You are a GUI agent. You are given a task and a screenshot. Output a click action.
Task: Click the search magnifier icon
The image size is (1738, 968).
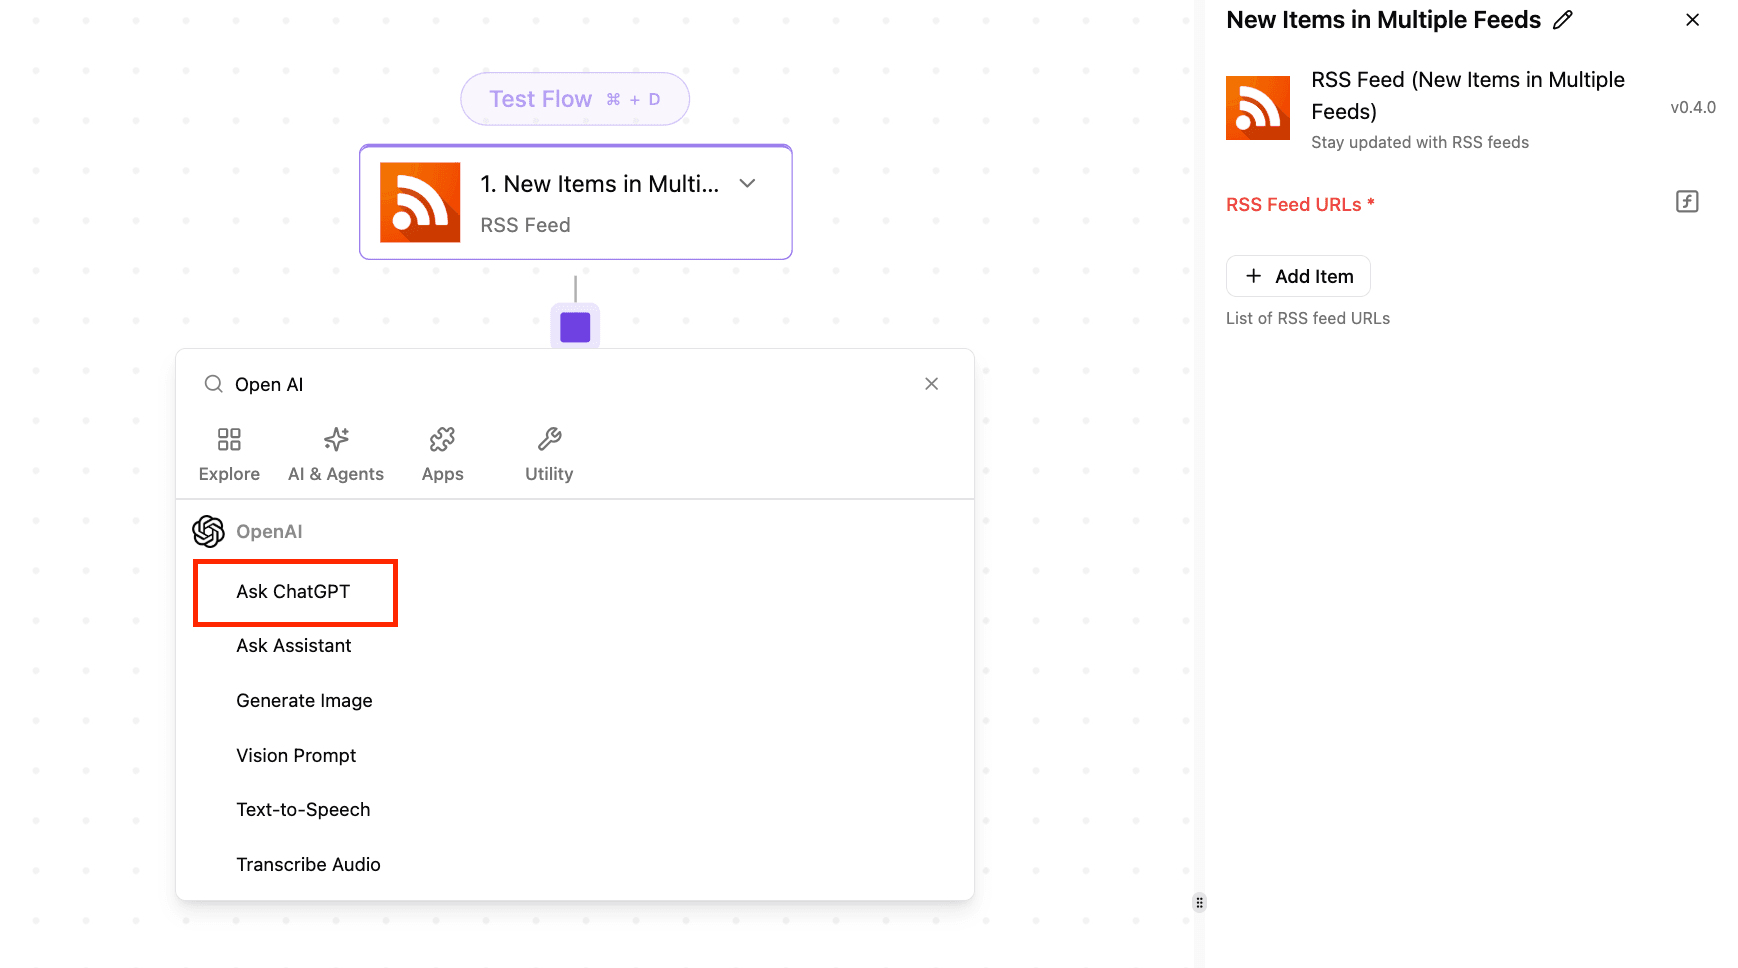pyautogui.click(x=213, y=384)
